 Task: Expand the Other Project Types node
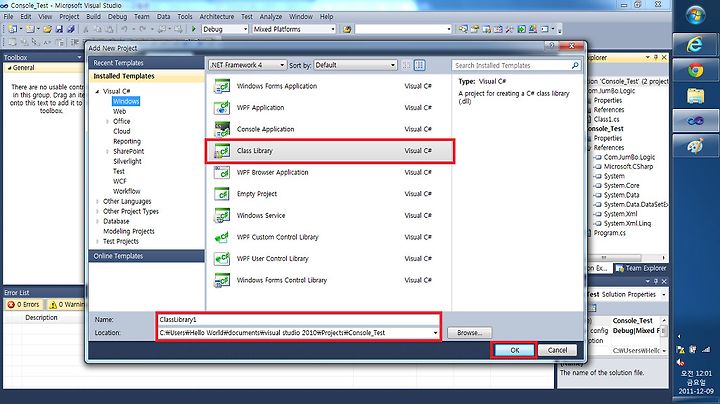point(97,212)
